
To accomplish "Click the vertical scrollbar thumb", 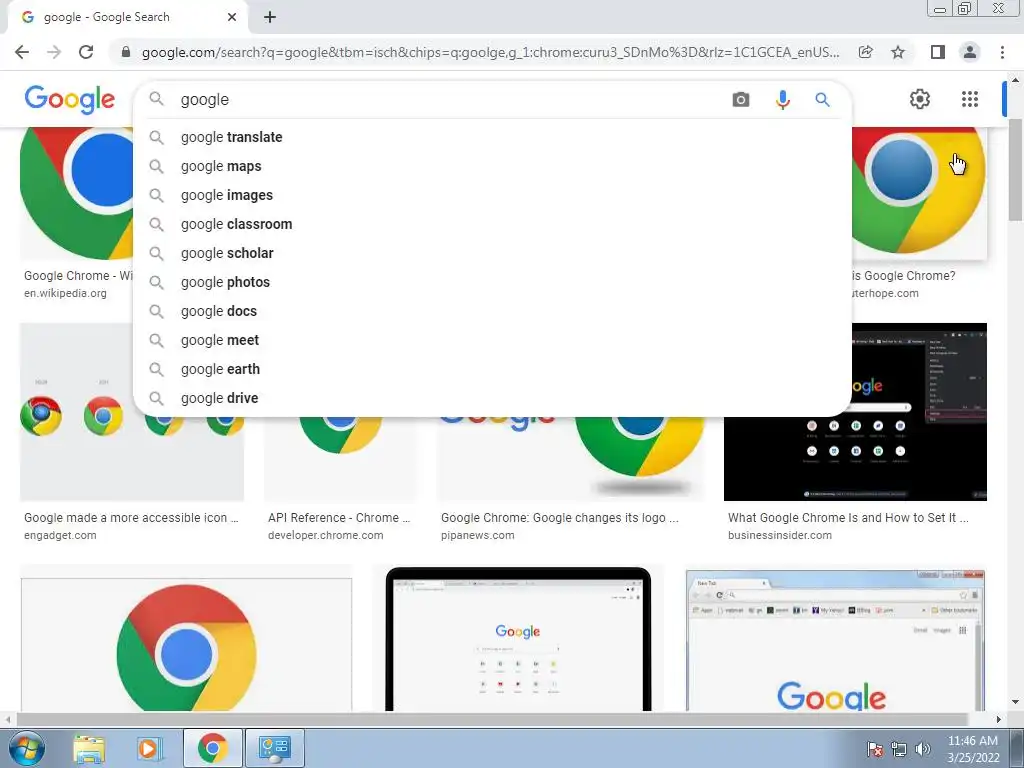I will coord(1016,171).
